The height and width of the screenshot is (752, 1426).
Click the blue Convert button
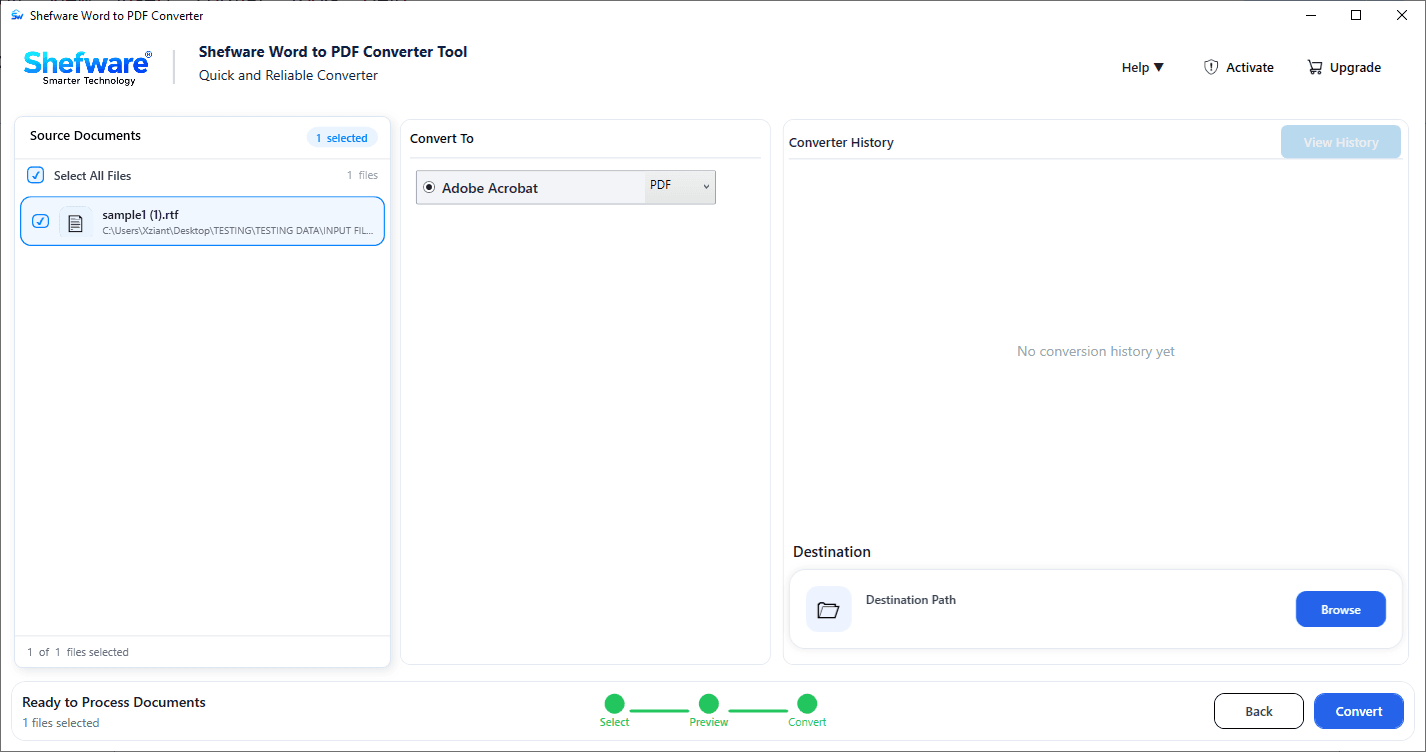(1359, 711)
